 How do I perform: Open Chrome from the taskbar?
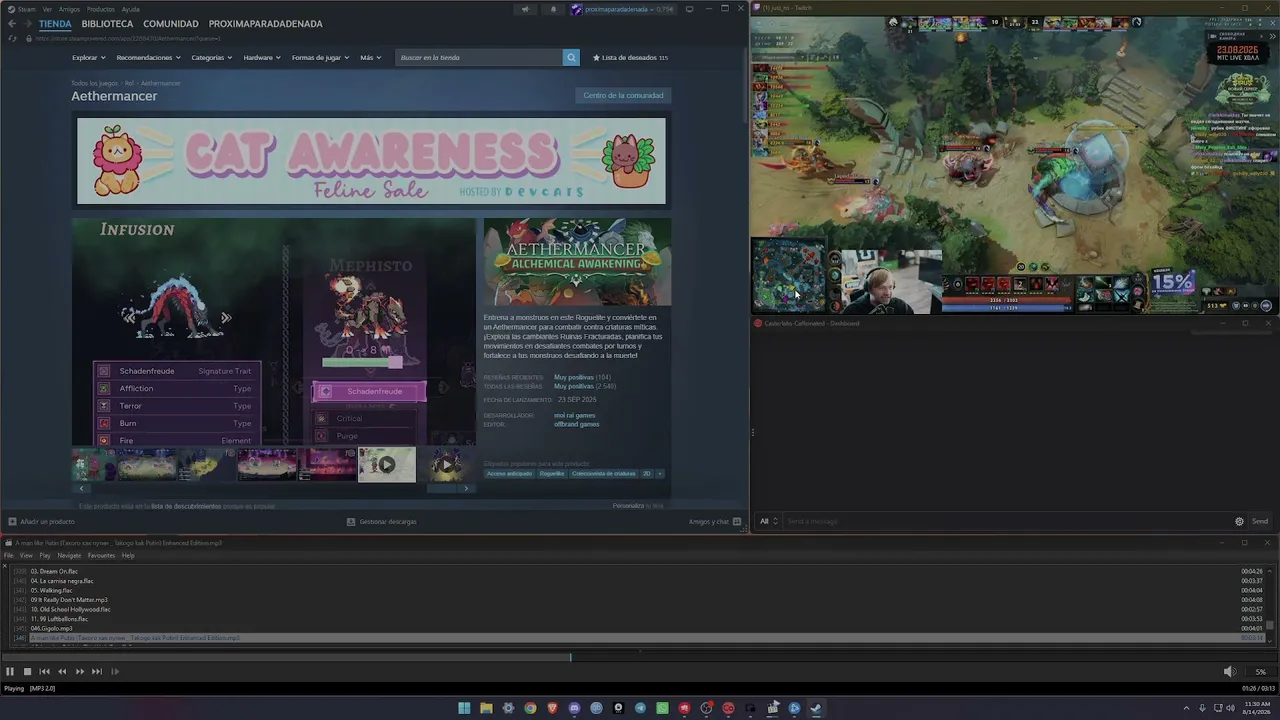pos(530,708)
